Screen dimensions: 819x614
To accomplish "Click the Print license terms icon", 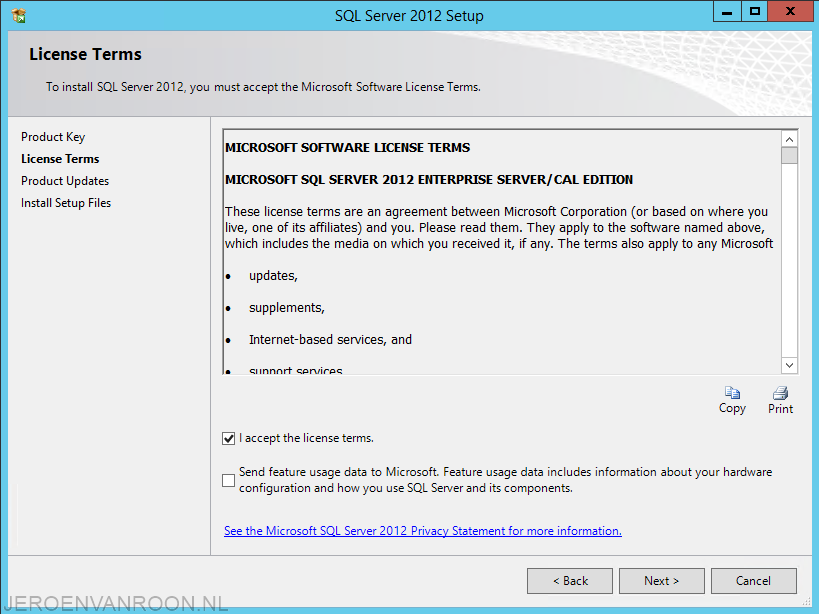I will 780,393.
